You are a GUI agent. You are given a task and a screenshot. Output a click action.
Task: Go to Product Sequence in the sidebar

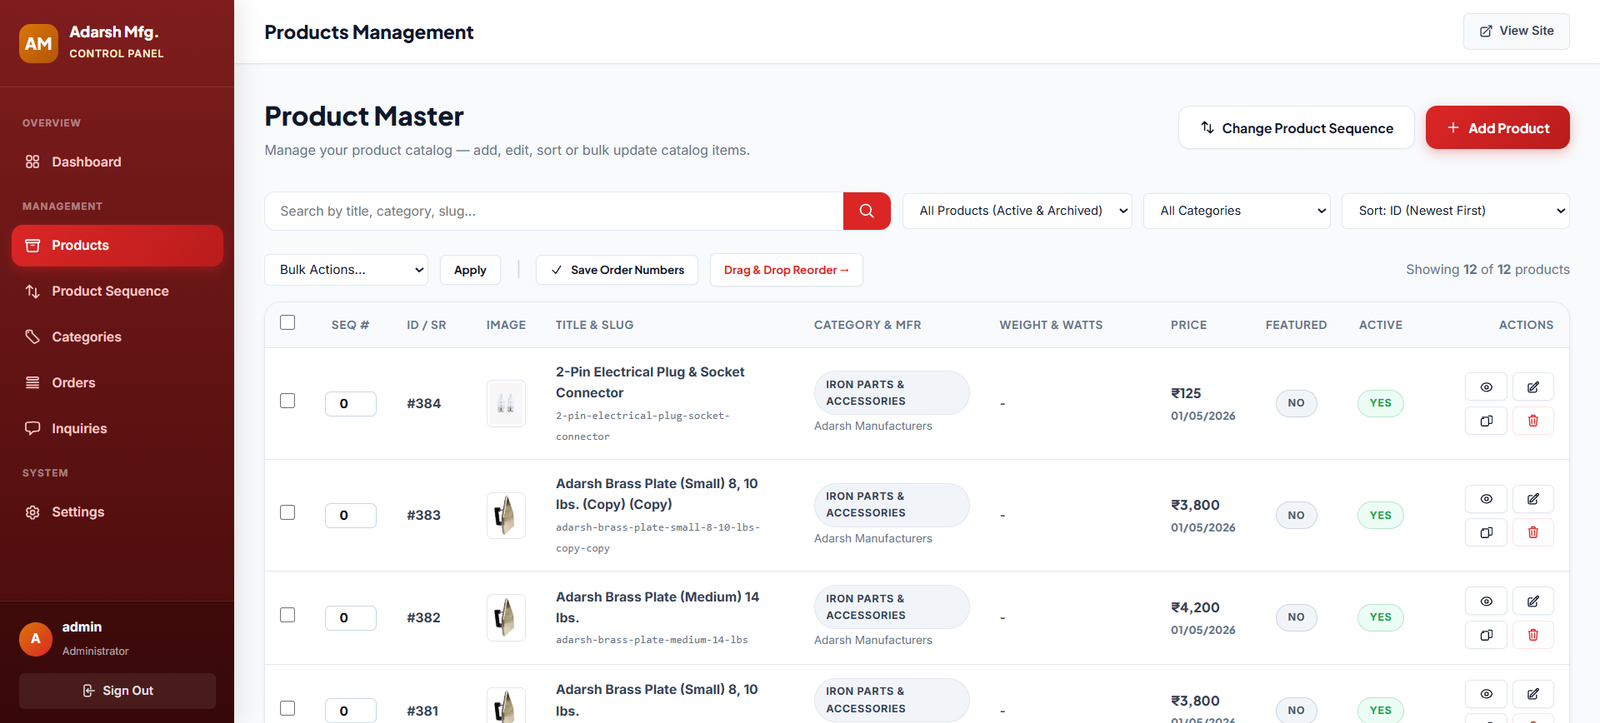point(117,291)
